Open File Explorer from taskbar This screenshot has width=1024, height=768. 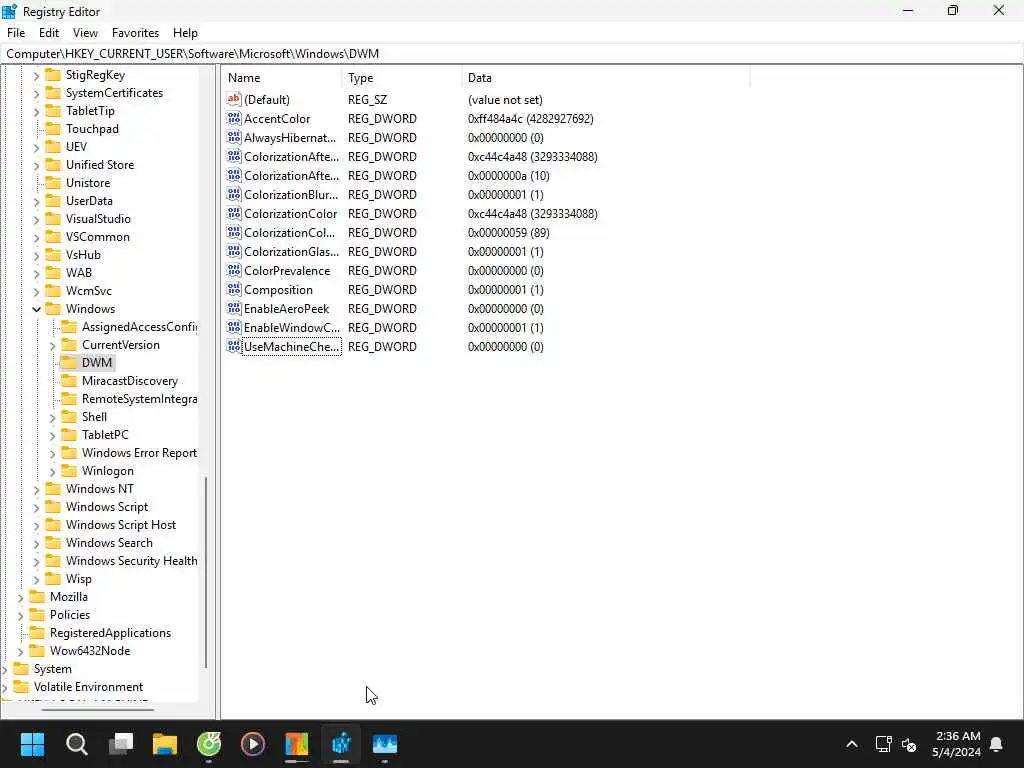click(x=165, y=743)
